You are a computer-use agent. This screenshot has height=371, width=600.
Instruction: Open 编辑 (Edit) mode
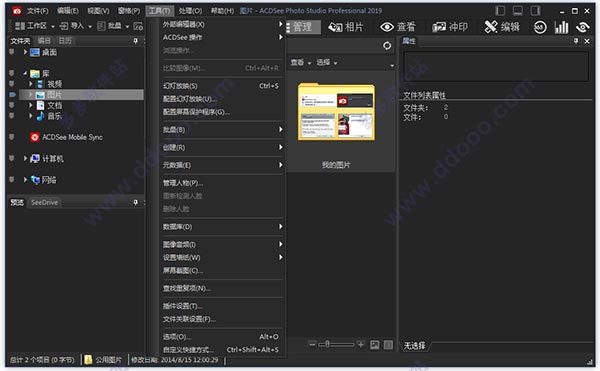pyautogui.click(x=502, y=27)
